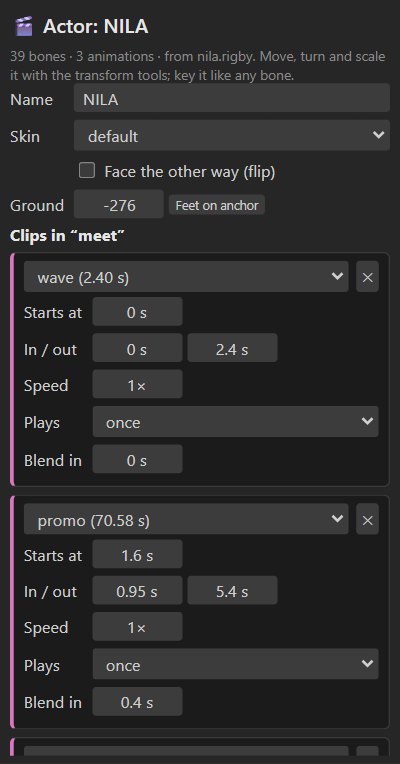Click the Feet on anchor button
The height and width of the screenshot is (764, 400).
click(x=217, y=205)
